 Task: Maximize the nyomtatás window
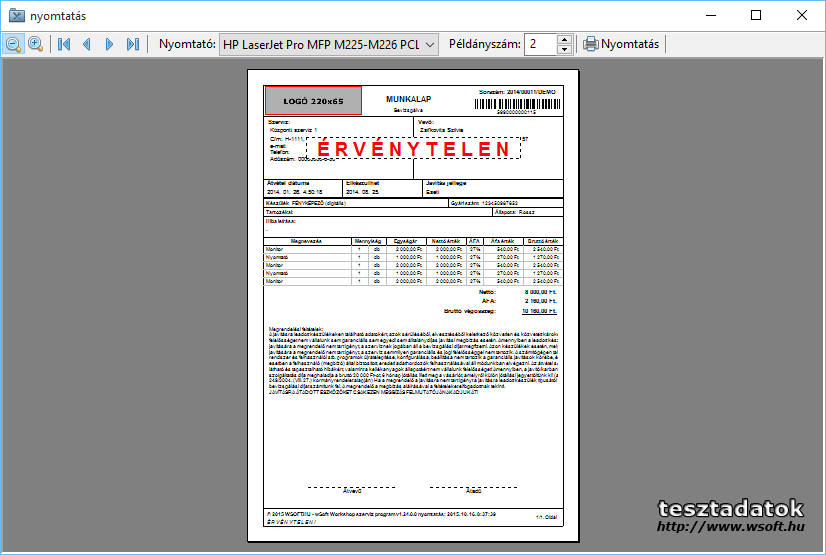(x=756, y=16)
